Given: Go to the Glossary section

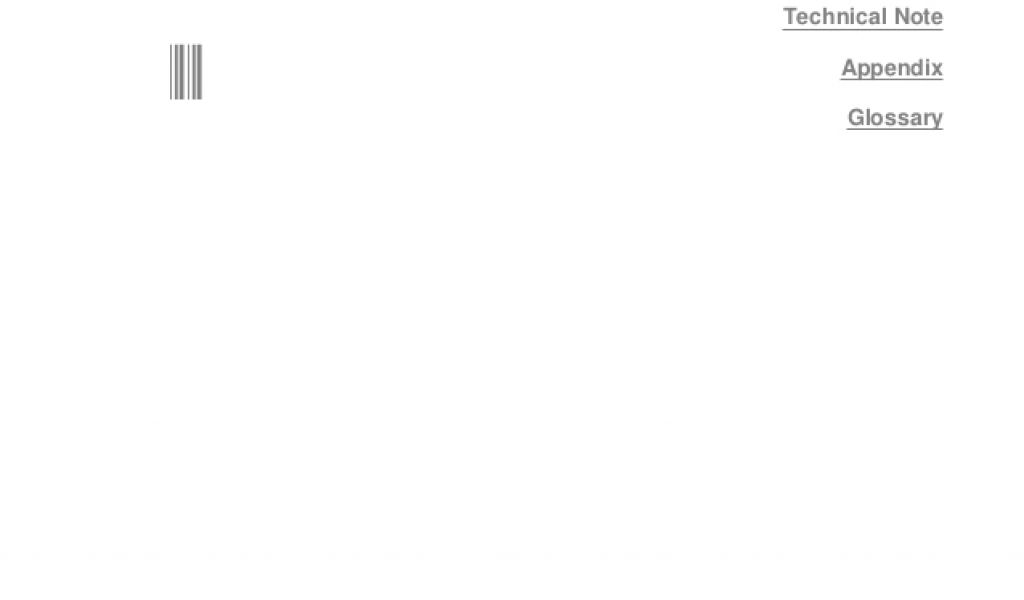Looking at the screenshot, I should click(895, 118).
